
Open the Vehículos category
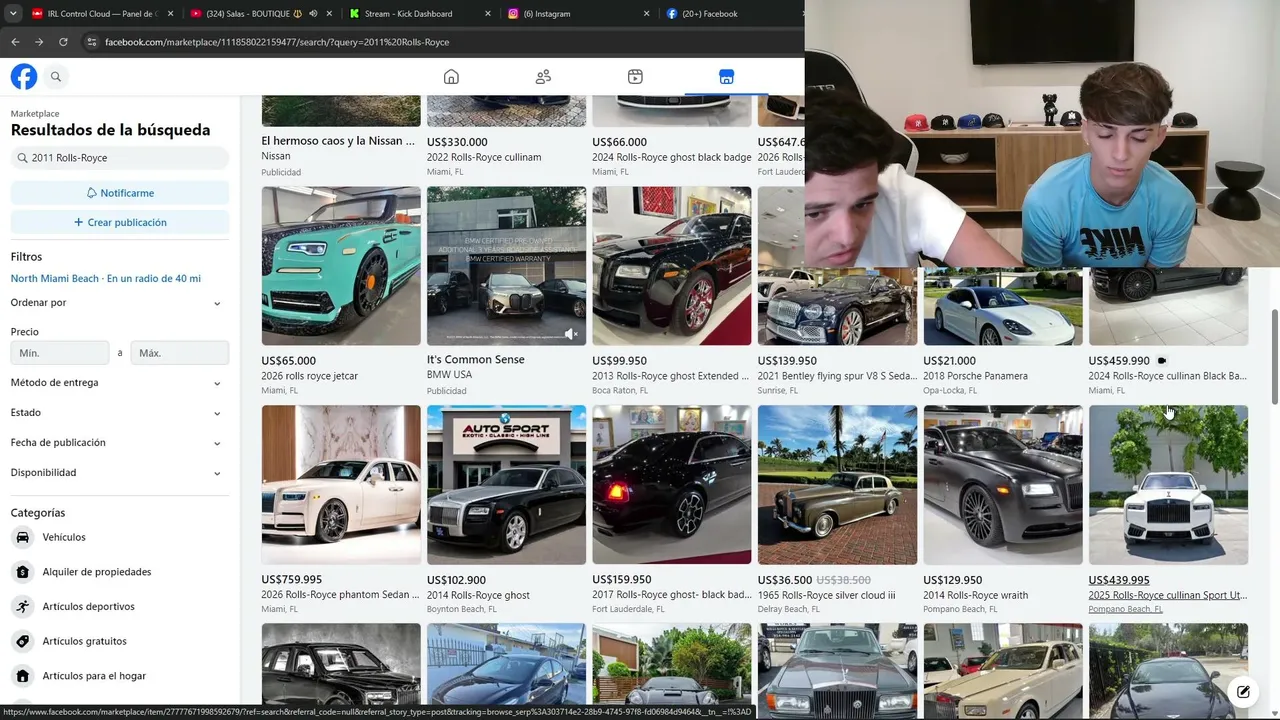[64, 537]
